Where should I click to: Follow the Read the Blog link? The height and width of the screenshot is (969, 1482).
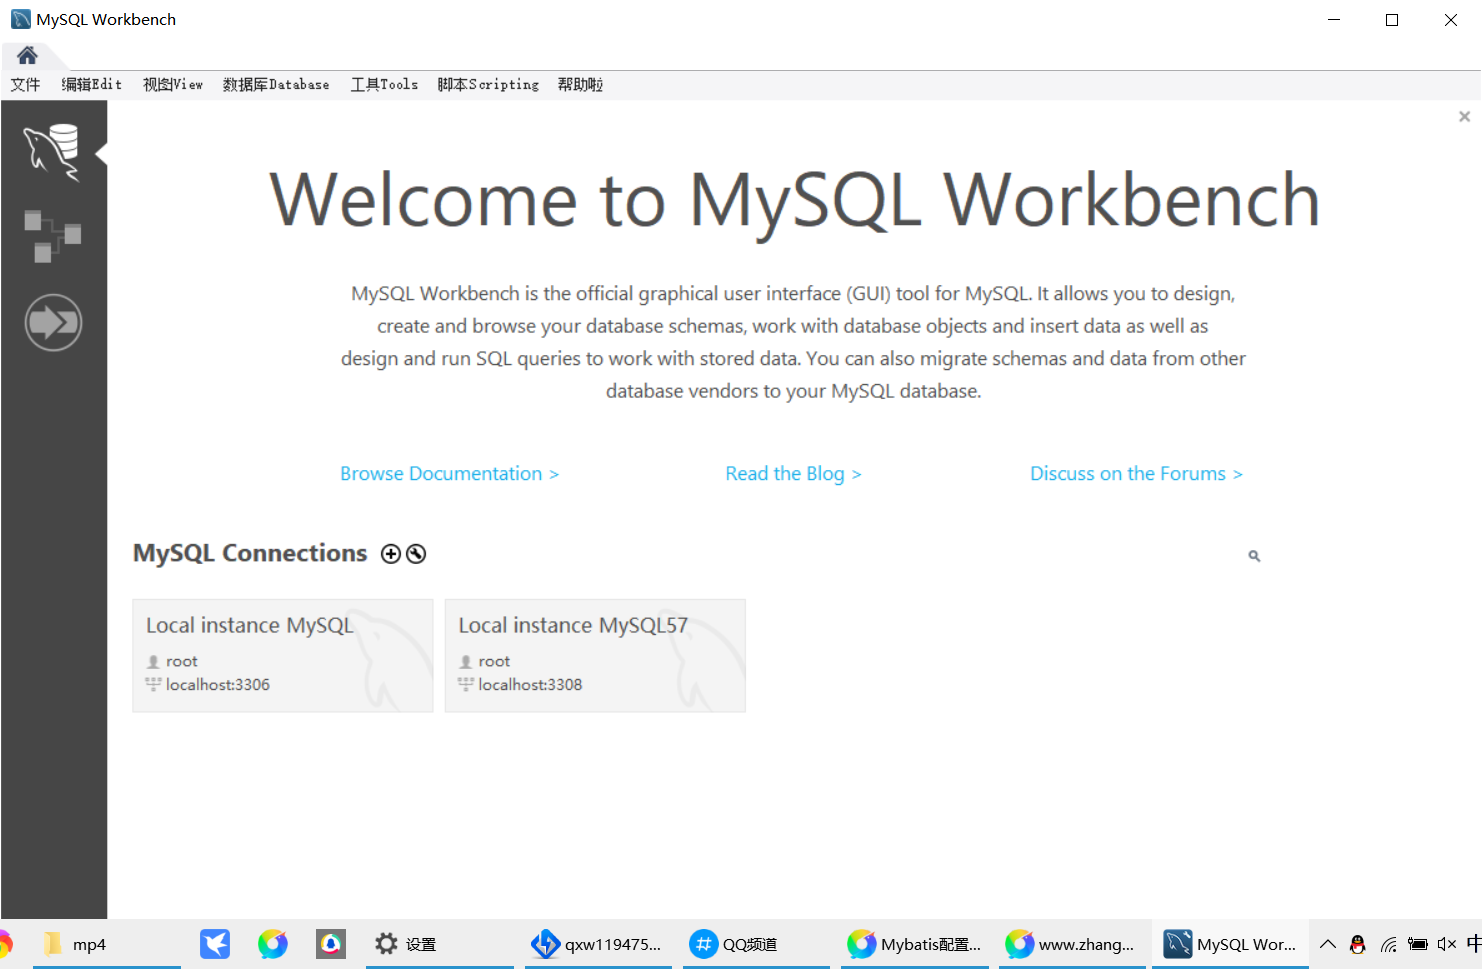(793, 474)
